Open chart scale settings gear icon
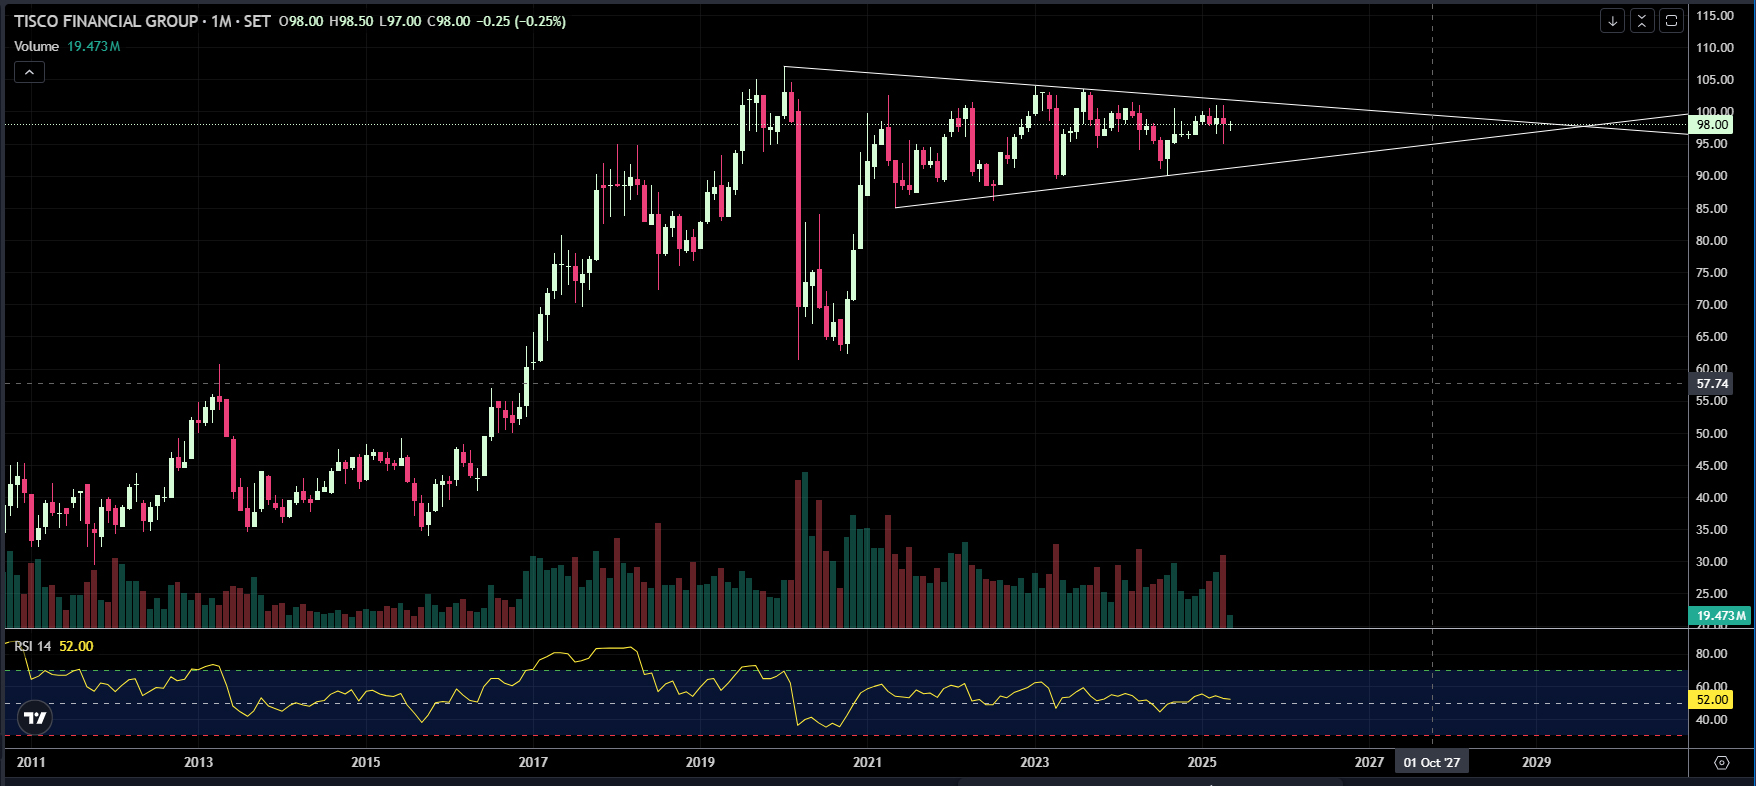This screenshot has width=1756, height=786. point(1721,762)
